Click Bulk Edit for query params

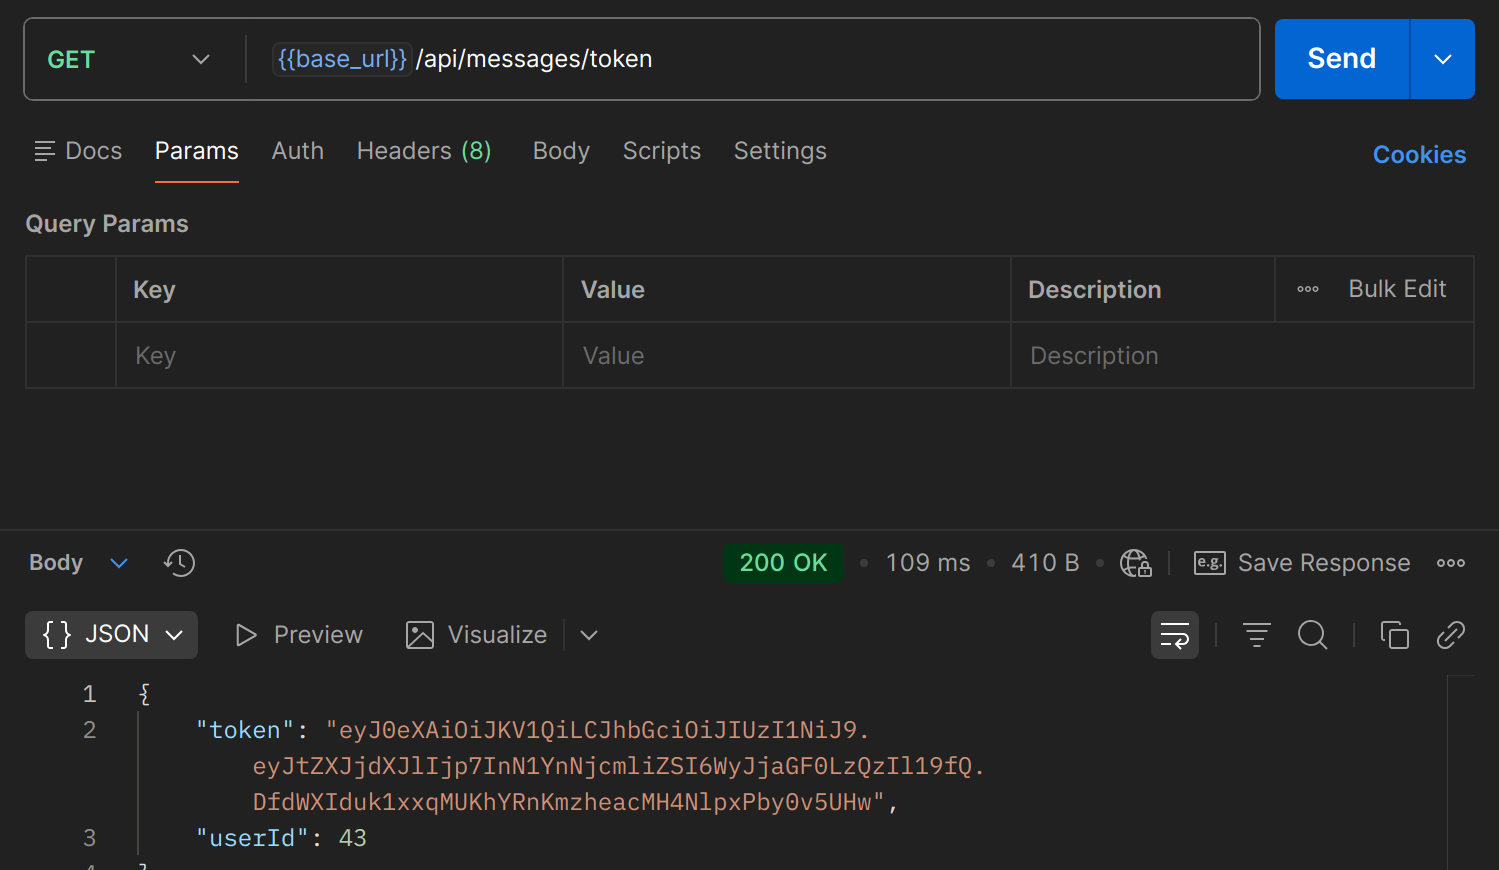click(x=1397, y=289)
